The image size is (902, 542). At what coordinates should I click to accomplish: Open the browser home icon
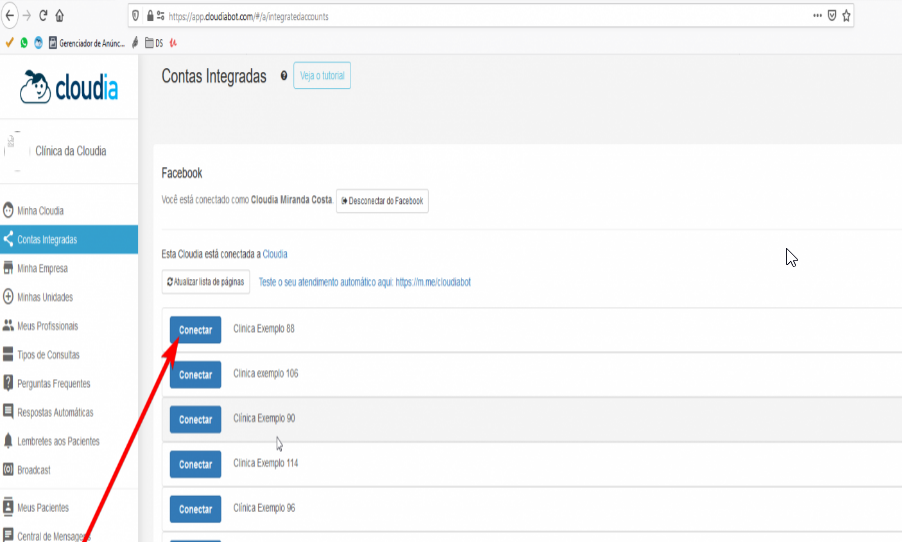59,16
